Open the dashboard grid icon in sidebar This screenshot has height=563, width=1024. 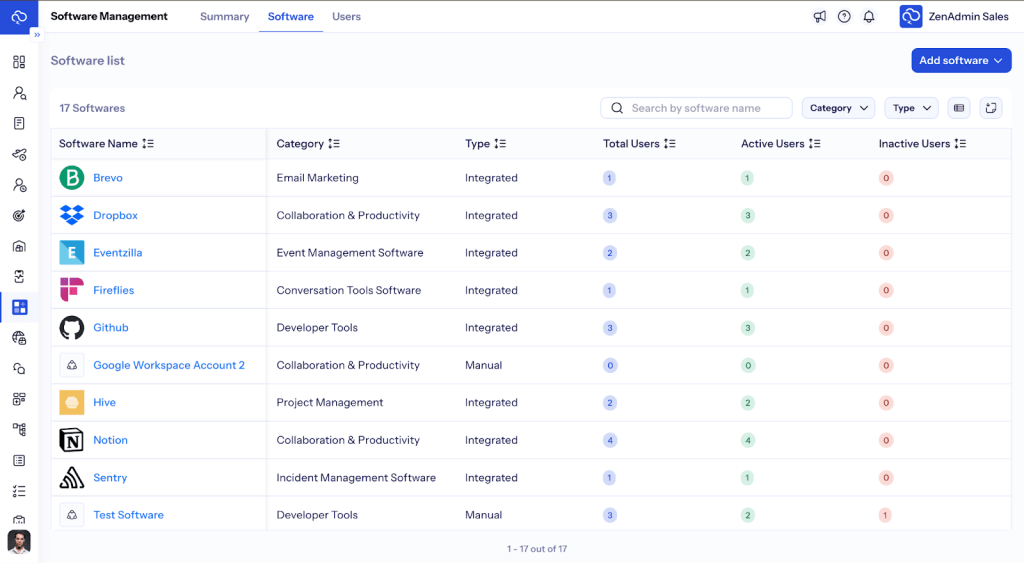[x=19, y=62]
